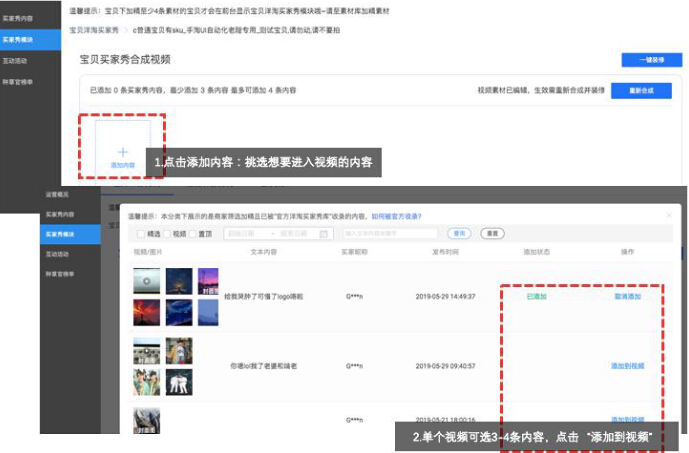Viewport: 689px width, 453px height.
Task: Open the first video thumbnail with play icon
Action: point(147,280)
